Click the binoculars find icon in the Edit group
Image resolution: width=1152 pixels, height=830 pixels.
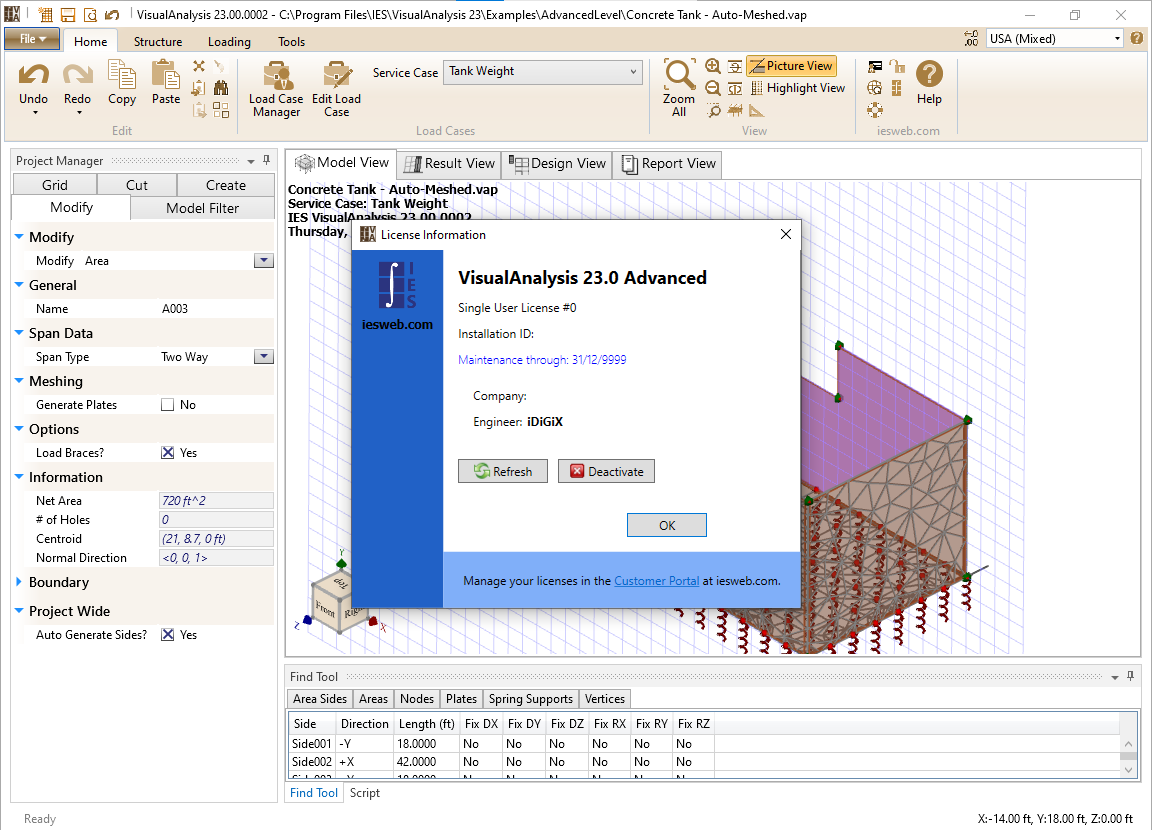pyautogui.click(x=220, y=88)
